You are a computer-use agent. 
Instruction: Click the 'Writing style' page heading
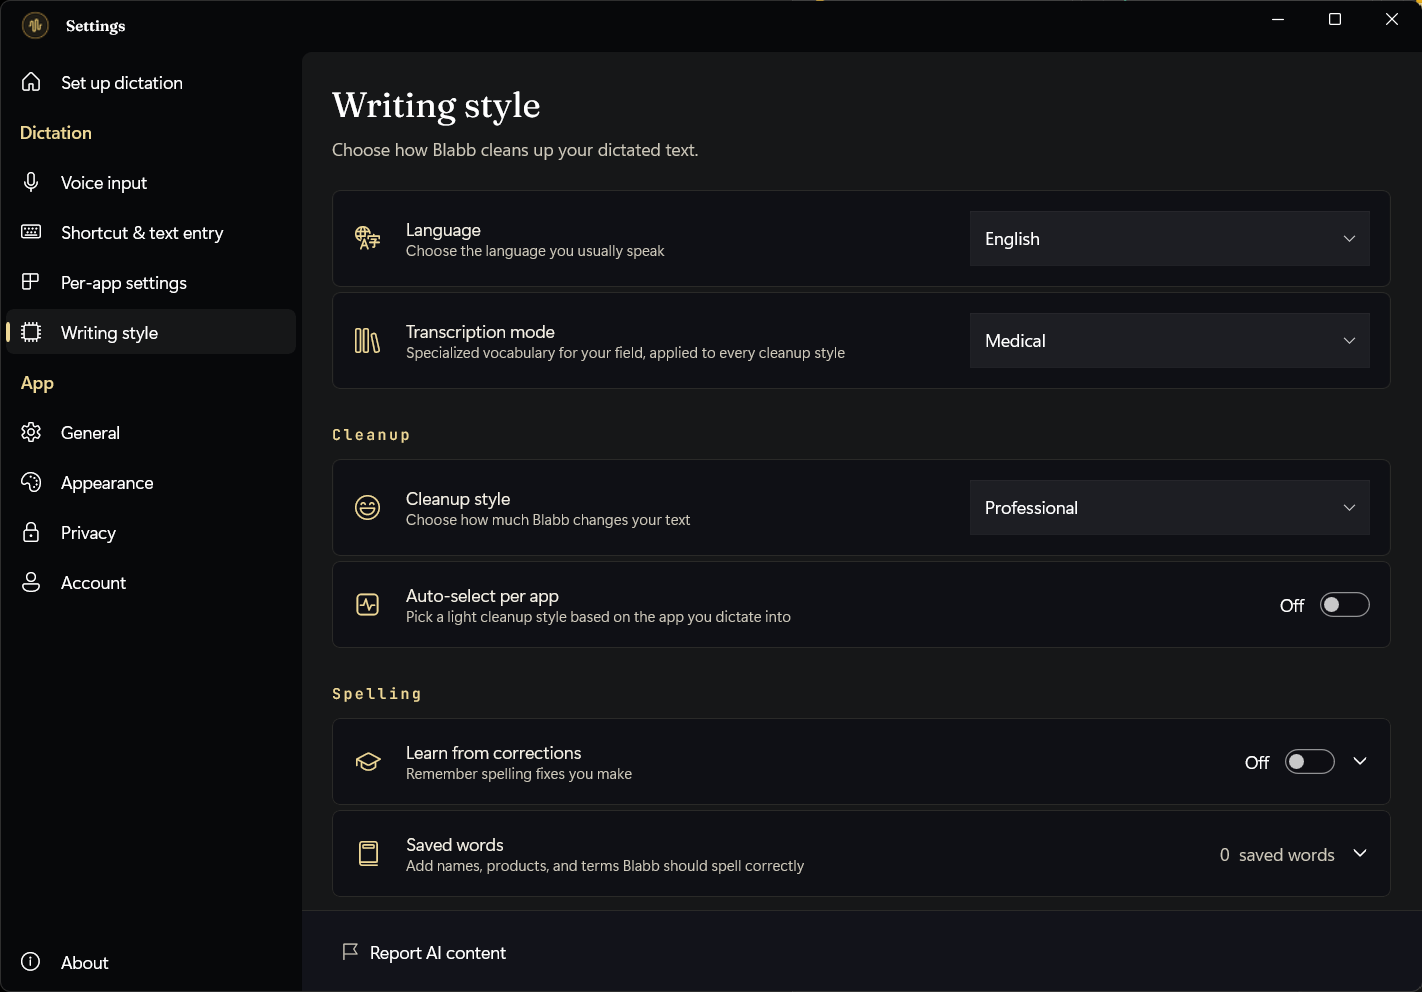[436, 106]
